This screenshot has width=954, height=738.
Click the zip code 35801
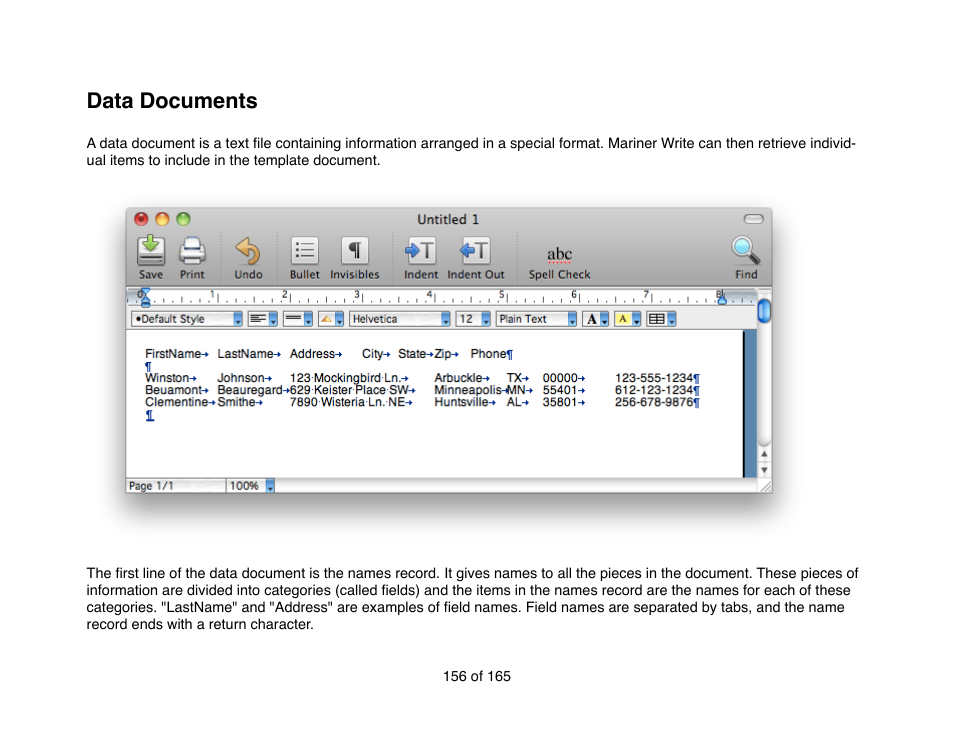point(560,402)
